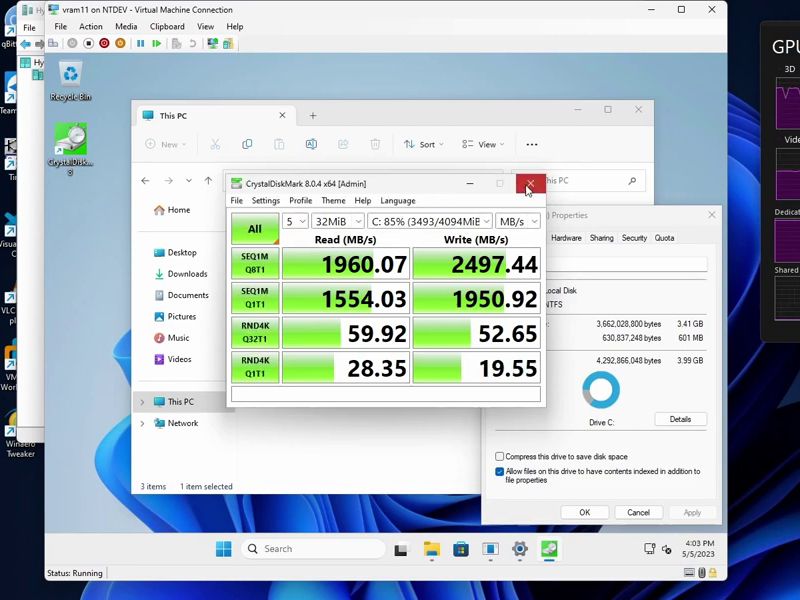Screen dimensions: 800x600
Task: Open Clipboard menu in VM Connection
Action: pyautogui.click(x=167, y=27)
